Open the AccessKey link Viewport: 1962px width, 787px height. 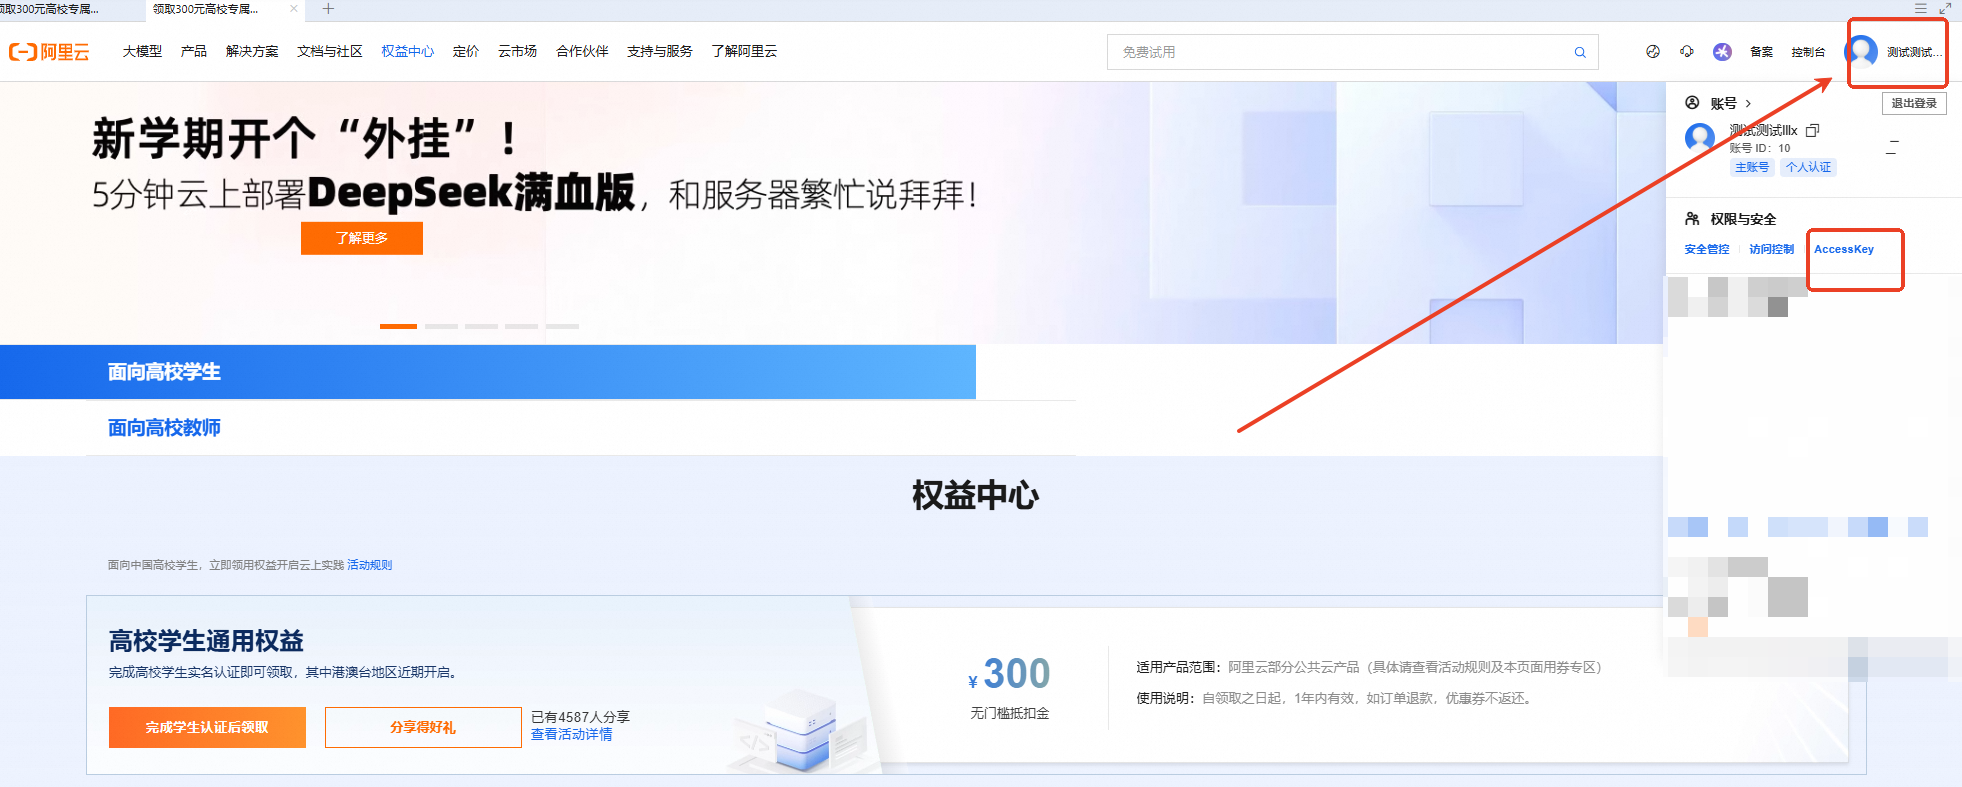1844,249
